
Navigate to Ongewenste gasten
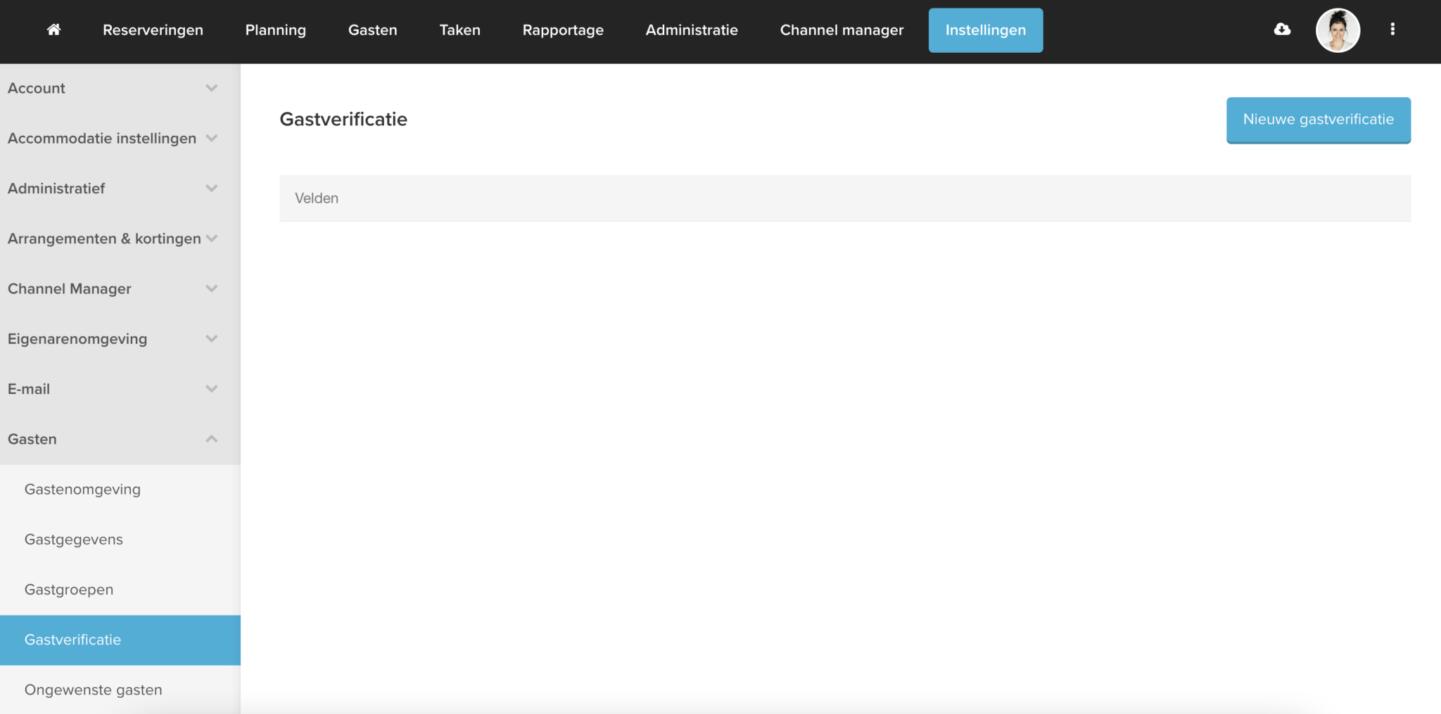93,689
